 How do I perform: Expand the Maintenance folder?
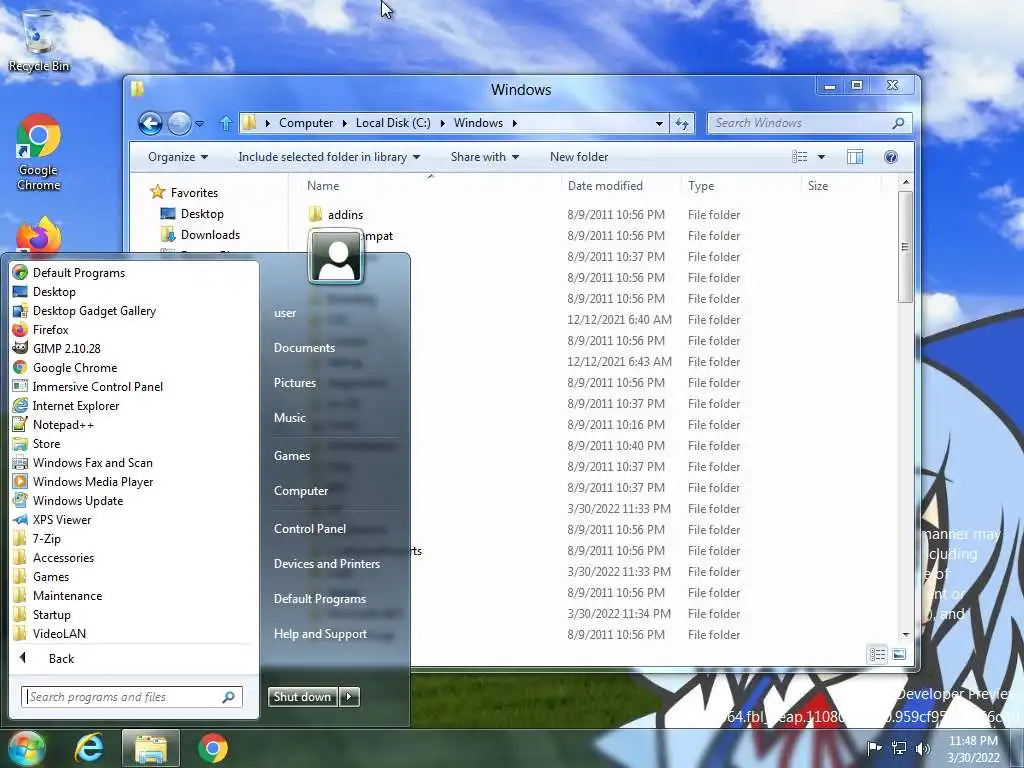coord(57,596)
